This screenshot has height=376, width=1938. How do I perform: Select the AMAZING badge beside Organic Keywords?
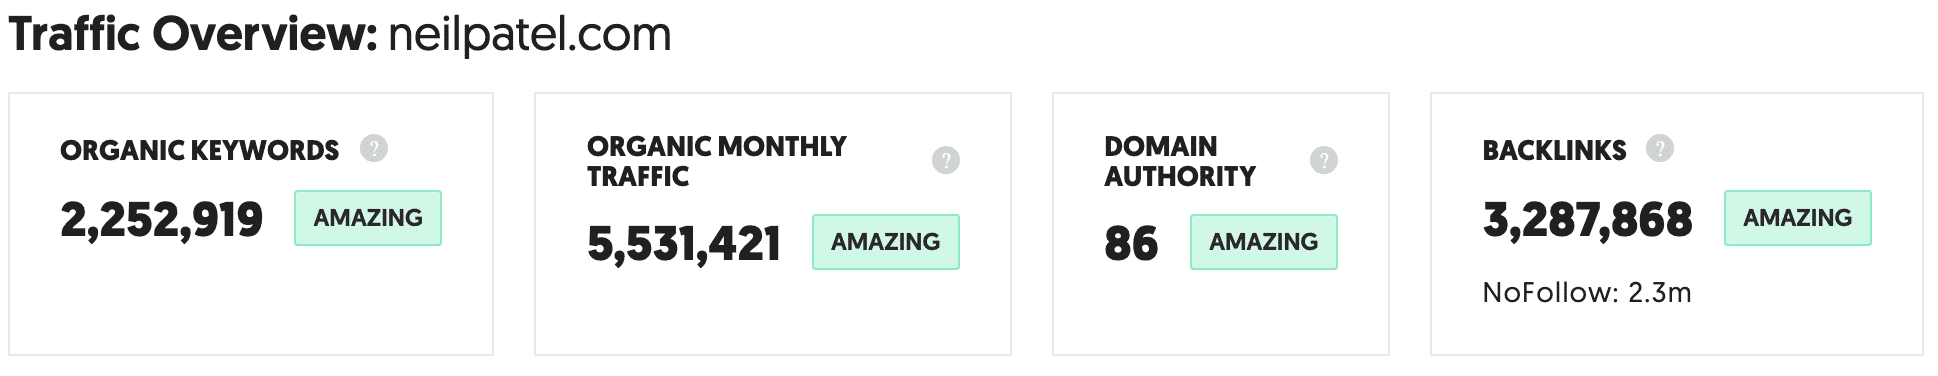pos(368,218)
